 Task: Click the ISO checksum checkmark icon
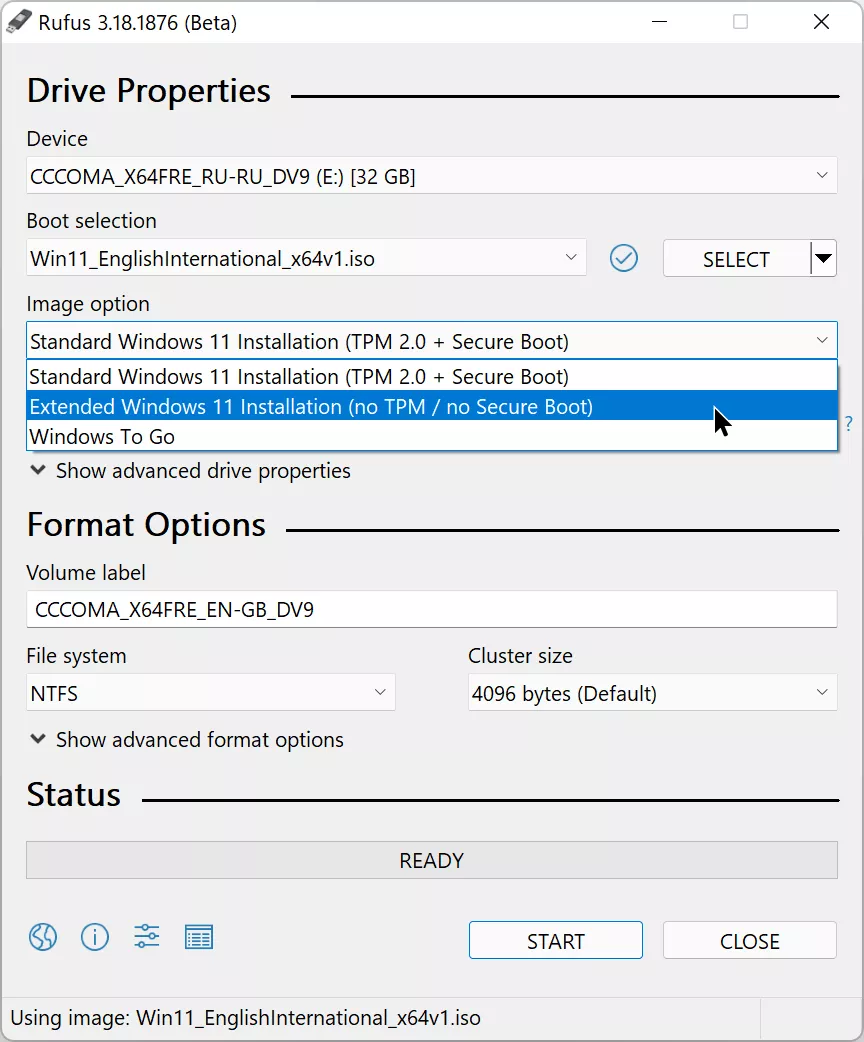[624, 258]
